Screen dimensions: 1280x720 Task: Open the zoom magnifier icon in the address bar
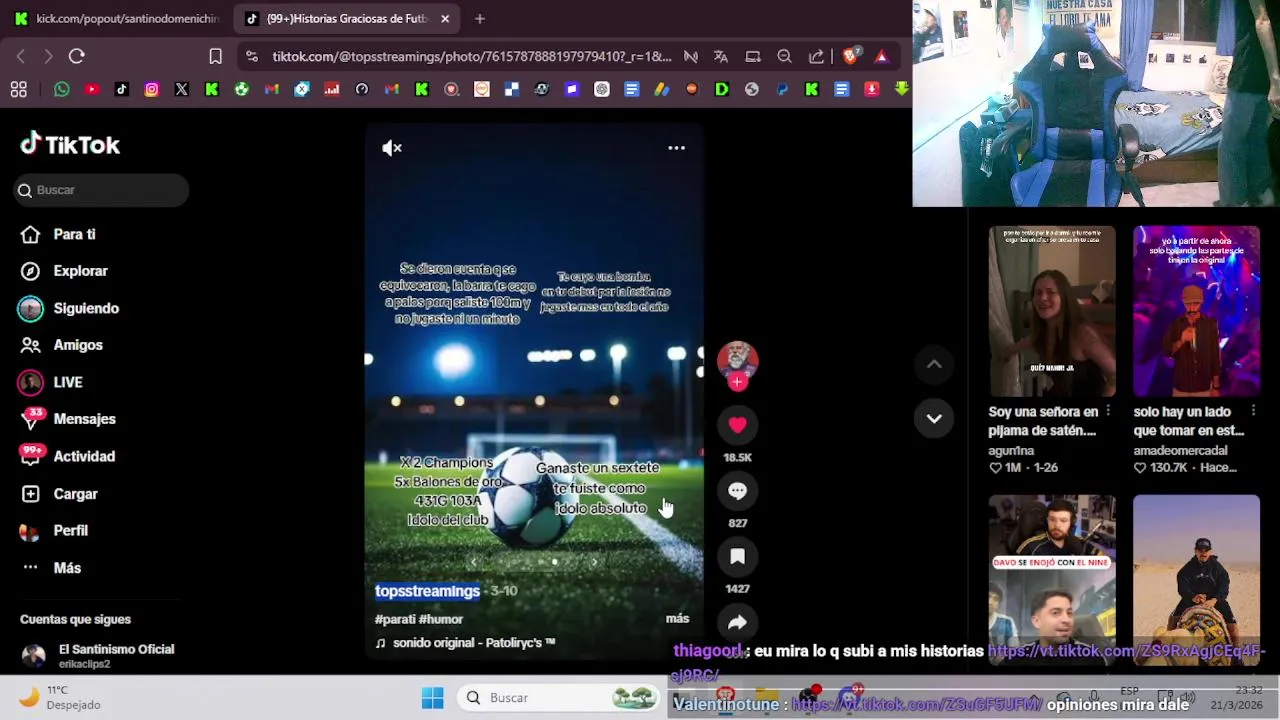[x=785, y=57]
